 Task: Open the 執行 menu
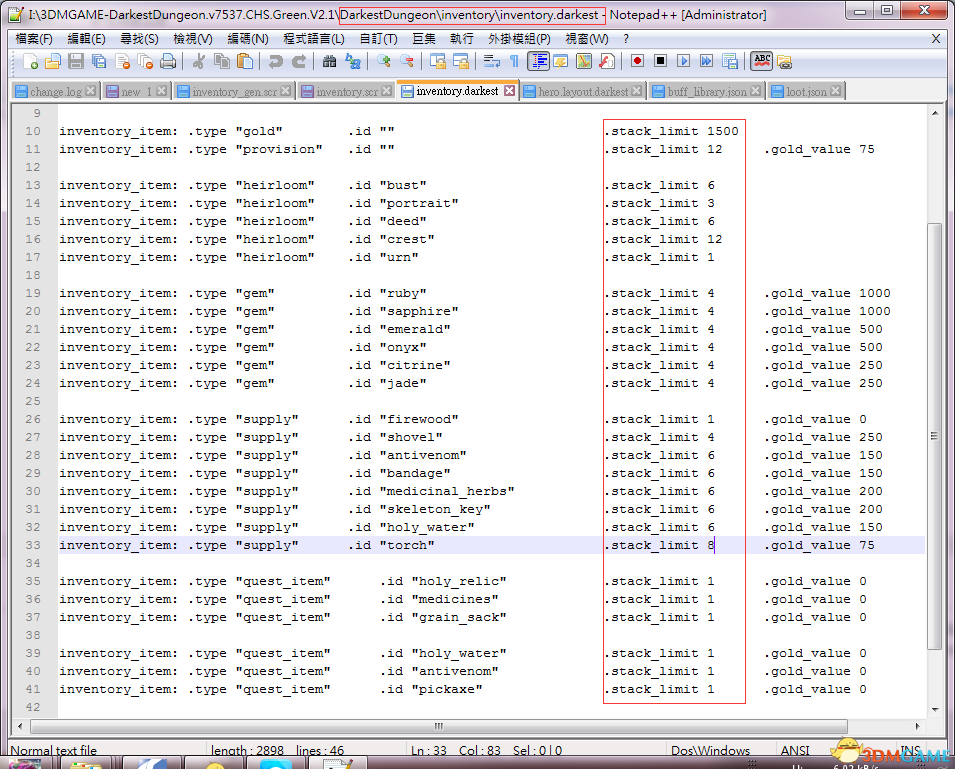point(462,39)
